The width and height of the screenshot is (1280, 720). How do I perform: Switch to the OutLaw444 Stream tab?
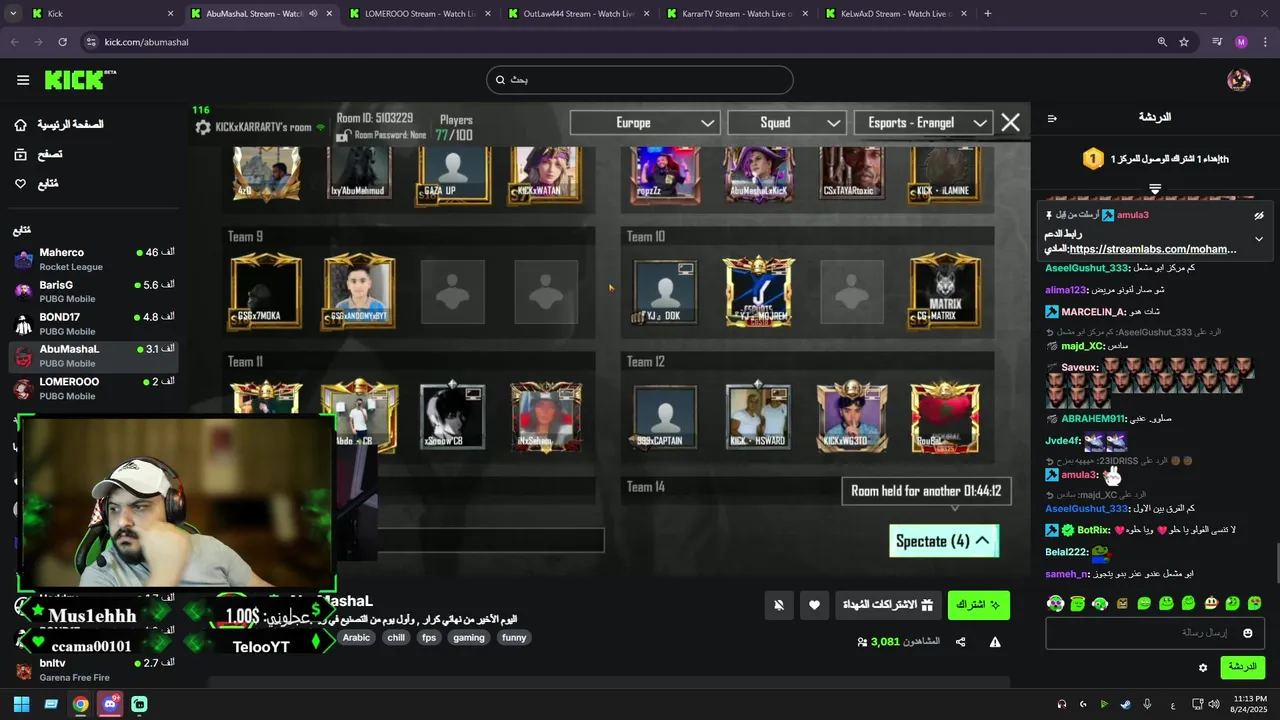tap(578, 14)
